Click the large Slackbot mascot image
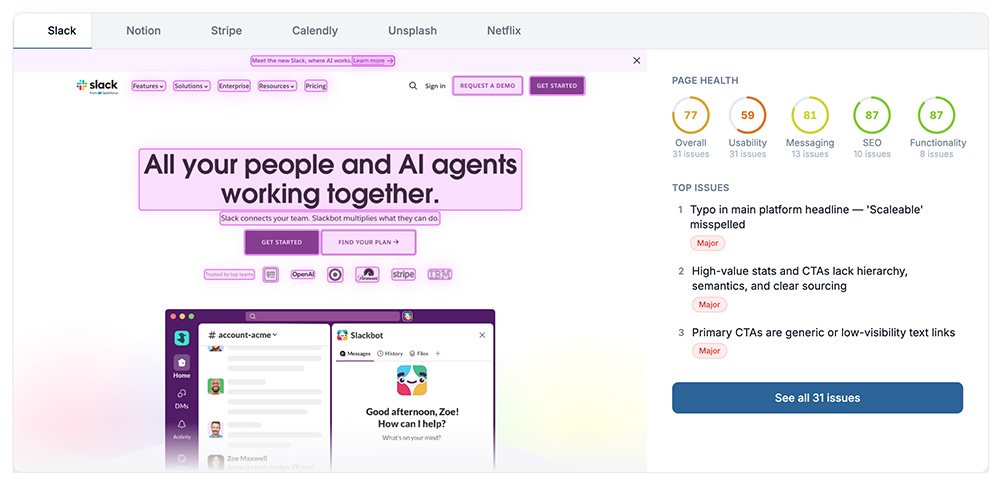 click(412, 381)
